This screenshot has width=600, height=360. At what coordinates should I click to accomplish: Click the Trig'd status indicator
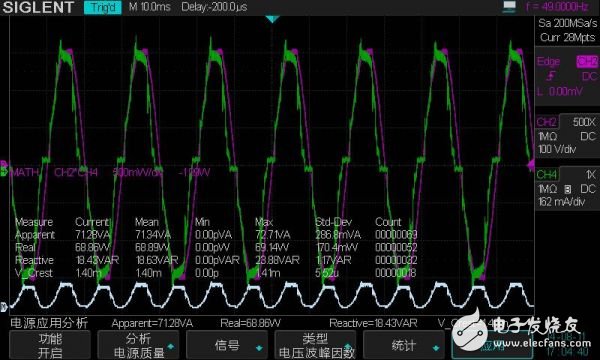click(x=103, y=7)
